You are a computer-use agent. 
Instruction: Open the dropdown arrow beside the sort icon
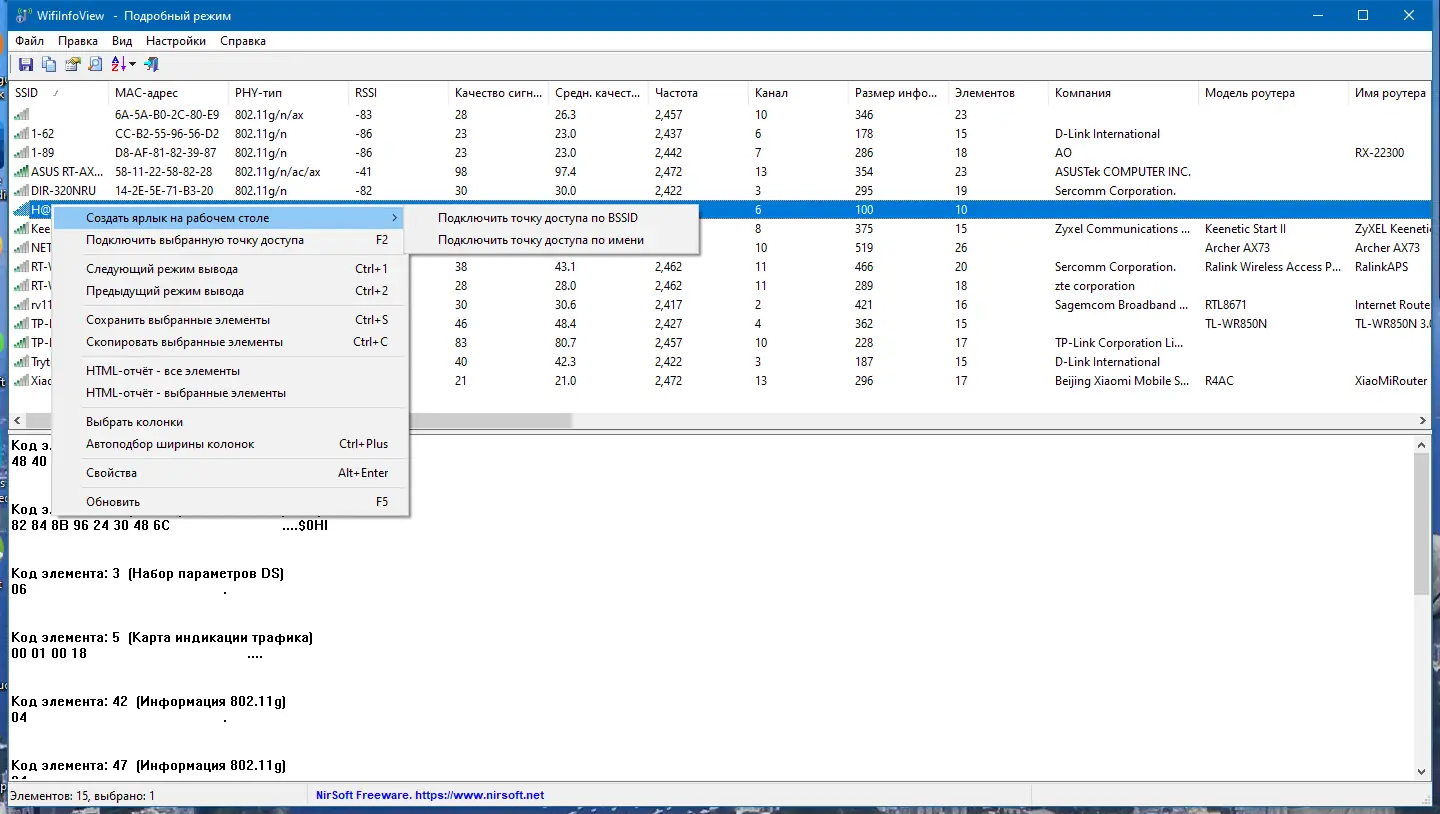[133, 65]
